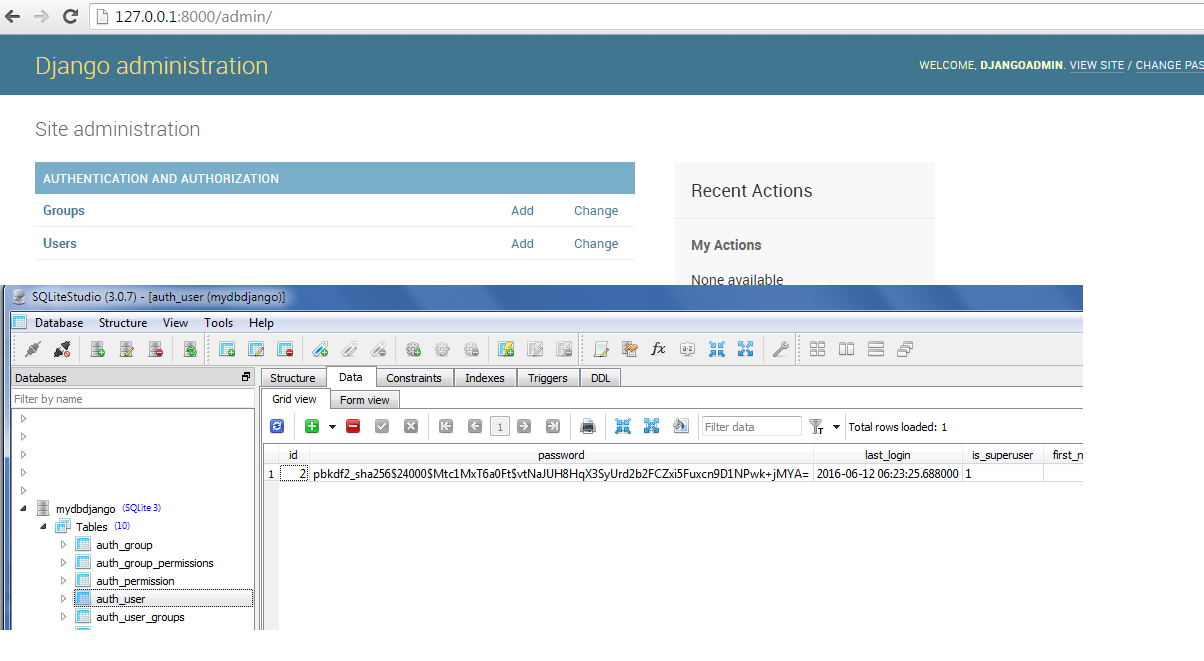Viewport: 1204px width, 661px height.
Task: Open insert-row options dropdown arrow
Action: (x=332, y=427)
